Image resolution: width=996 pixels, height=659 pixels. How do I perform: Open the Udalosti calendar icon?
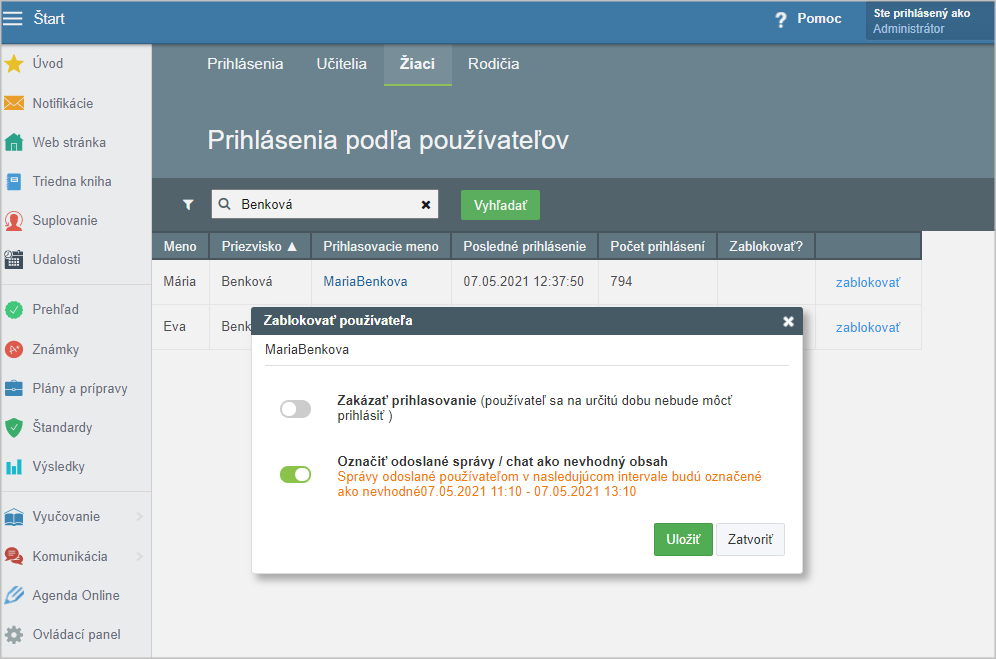(14, 259)
